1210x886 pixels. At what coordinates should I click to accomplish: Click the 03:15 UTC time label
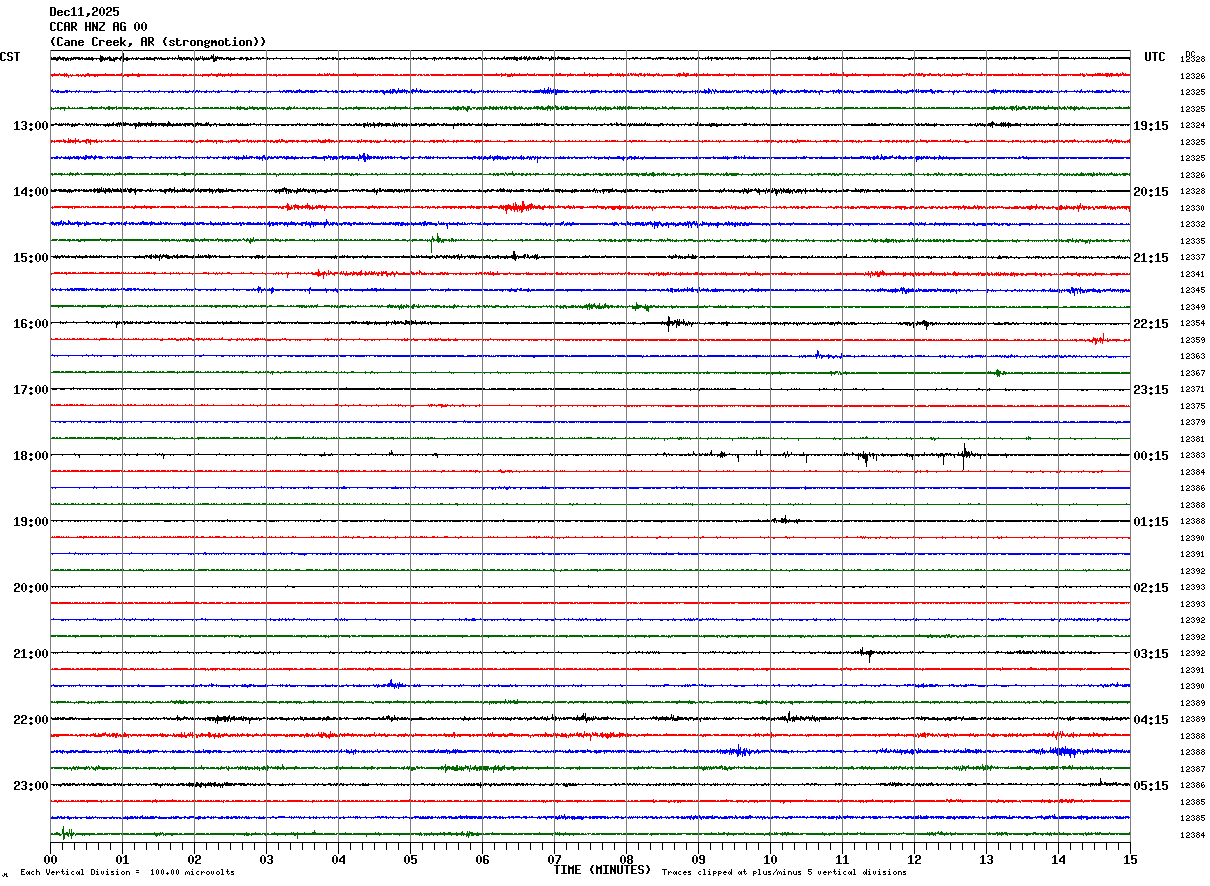pos(1151,654)
